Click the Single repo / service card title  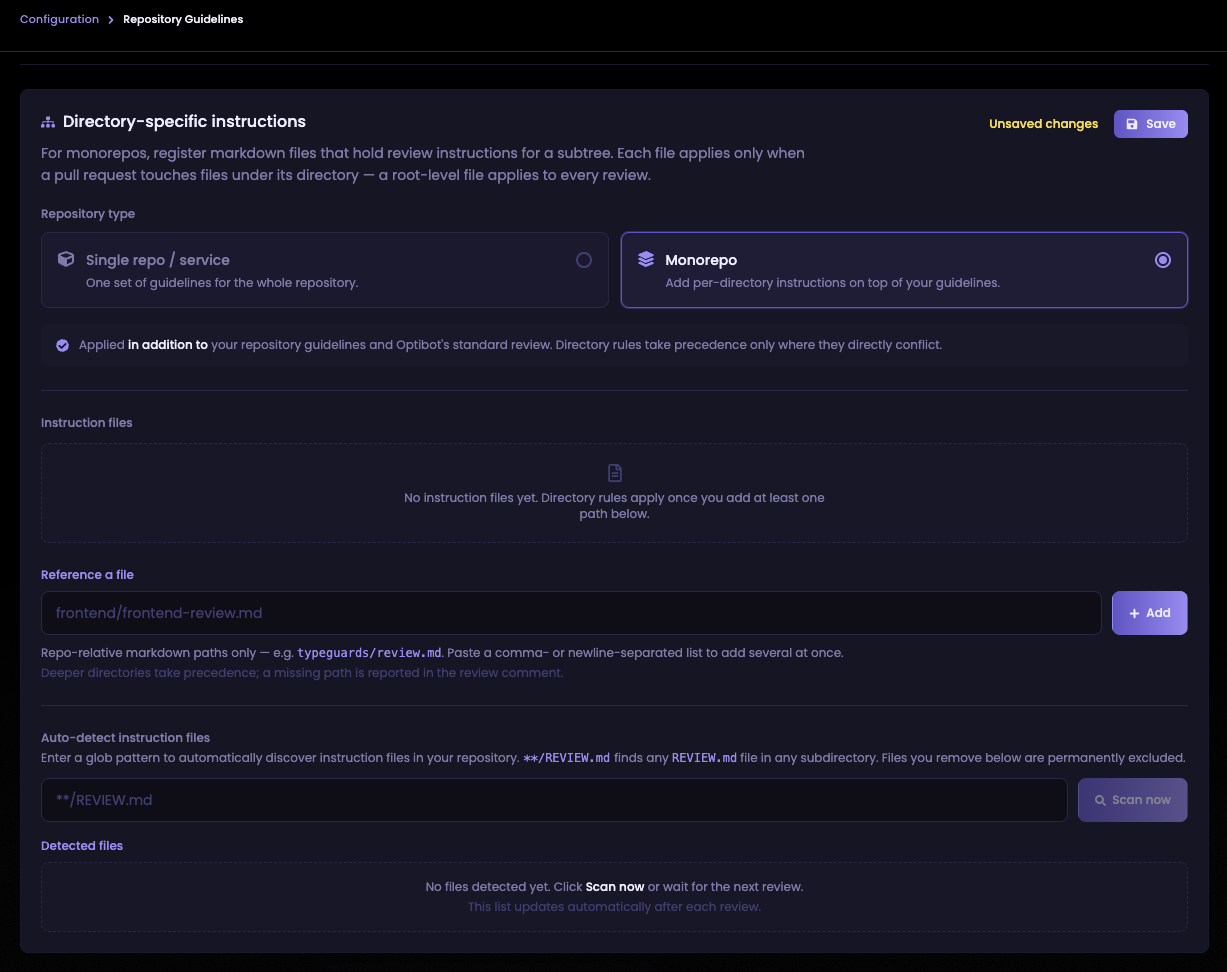pos(158,260)
